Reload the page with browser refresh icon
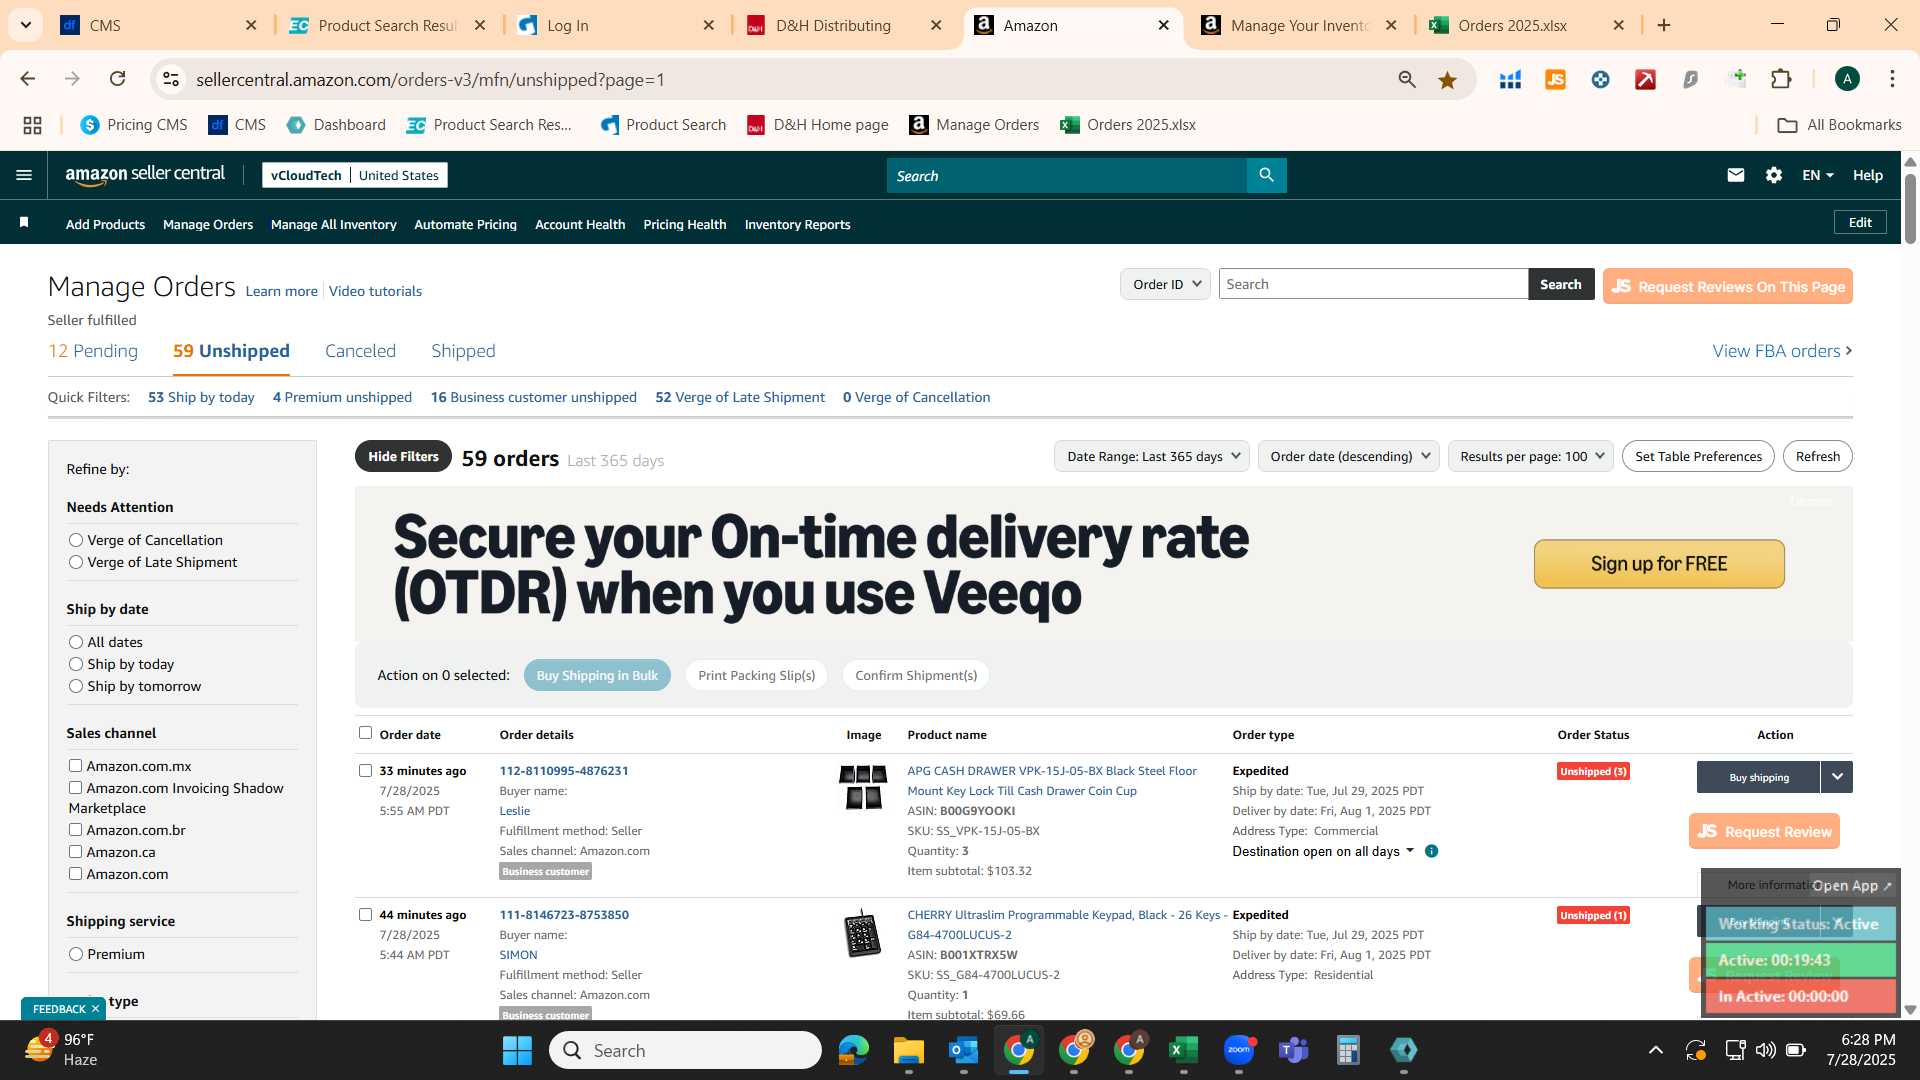The height and width of the screenshot is (1080, 1920). (117, 79)
